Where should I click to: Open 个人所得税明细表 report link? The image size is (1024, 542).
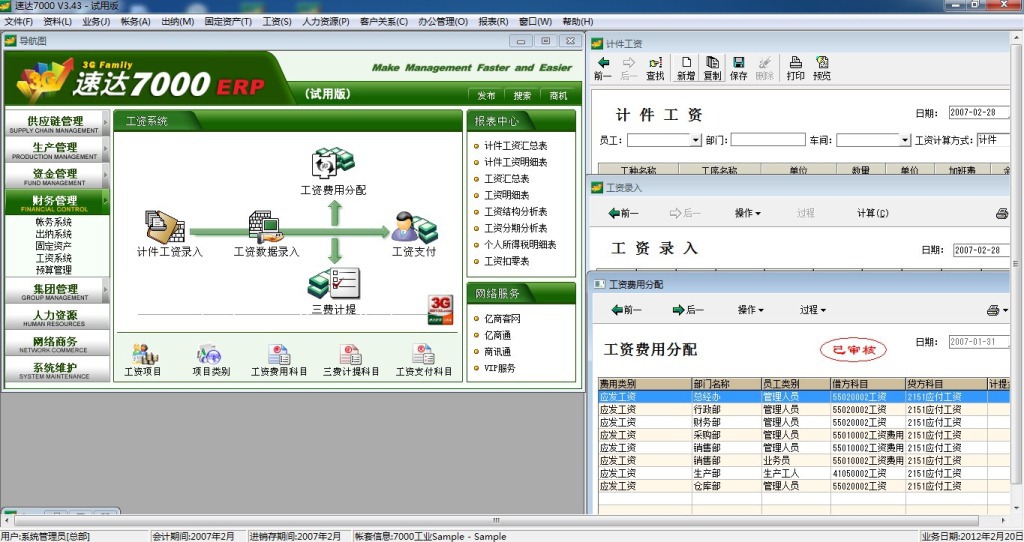click(520, 244)
